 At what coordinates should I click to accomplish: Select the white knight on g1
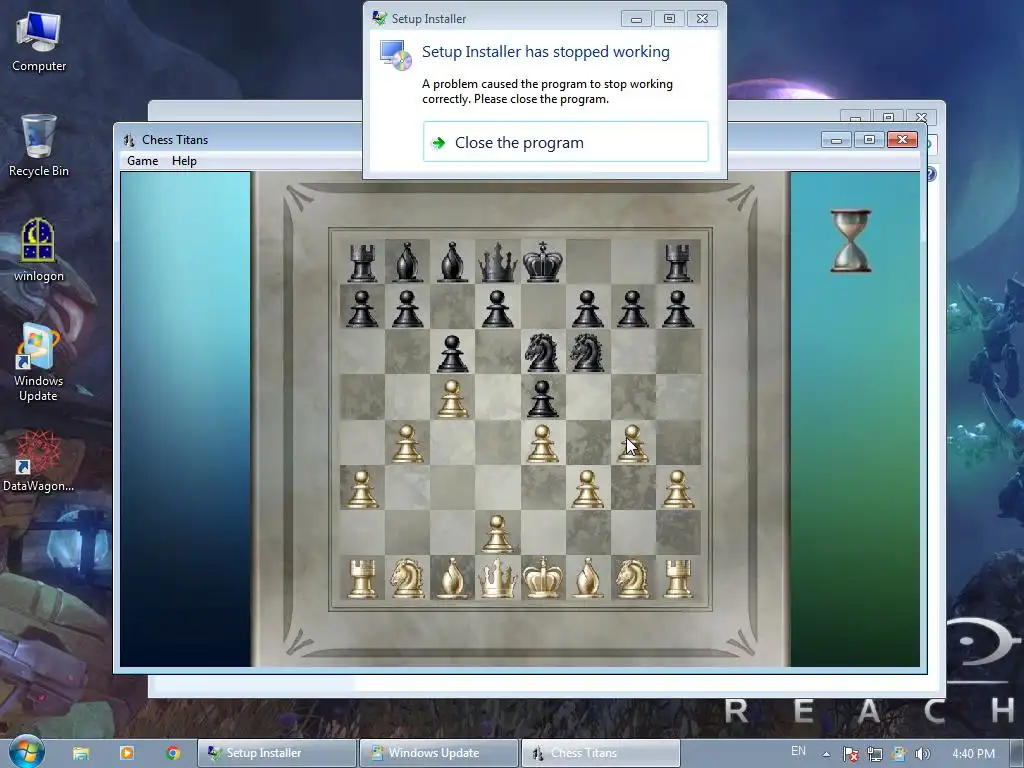coord(633,578)
